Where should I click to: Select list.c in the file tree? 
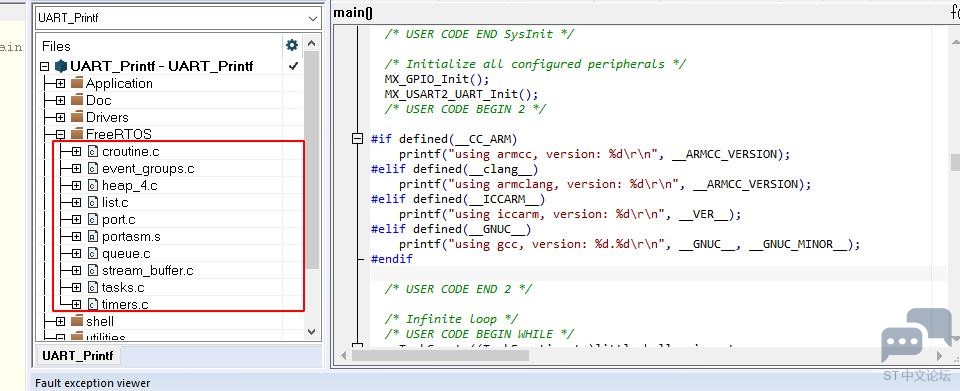click(115, 203)
